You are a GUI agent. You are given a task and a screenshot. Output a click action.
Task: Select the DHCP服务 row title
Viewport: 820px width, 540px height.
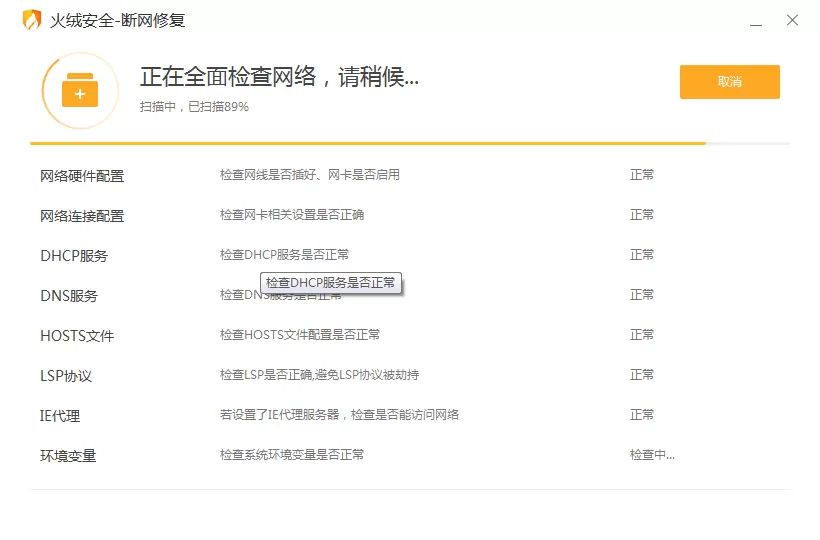[74, 256]
